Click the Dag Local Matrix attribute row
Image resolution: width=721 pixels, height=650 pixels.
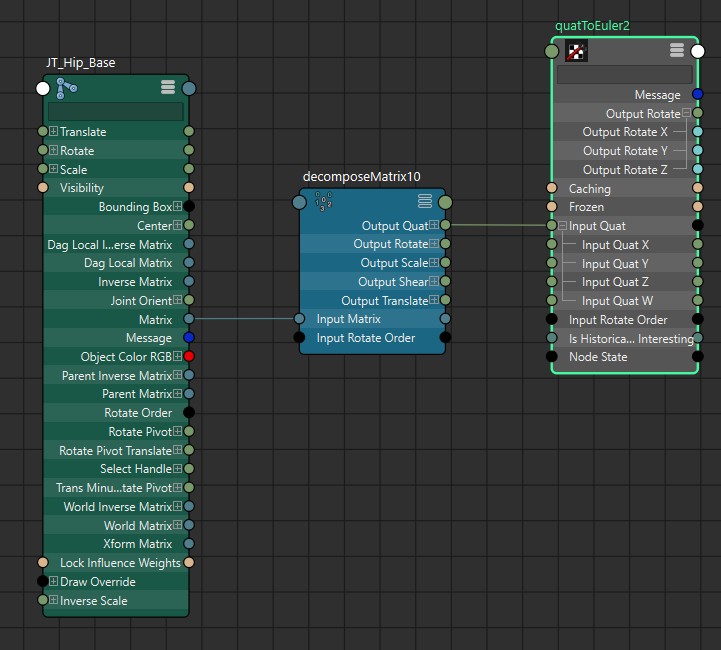pos(116,263)
